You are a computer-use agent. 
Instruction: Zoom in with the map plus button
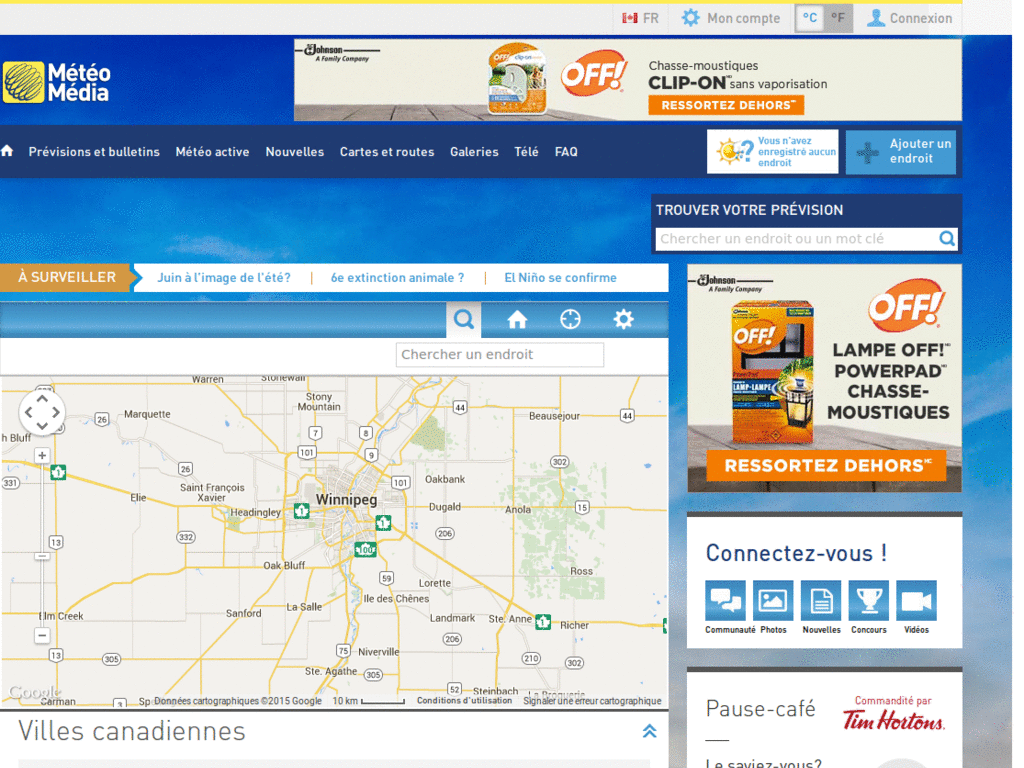[42, 455]
